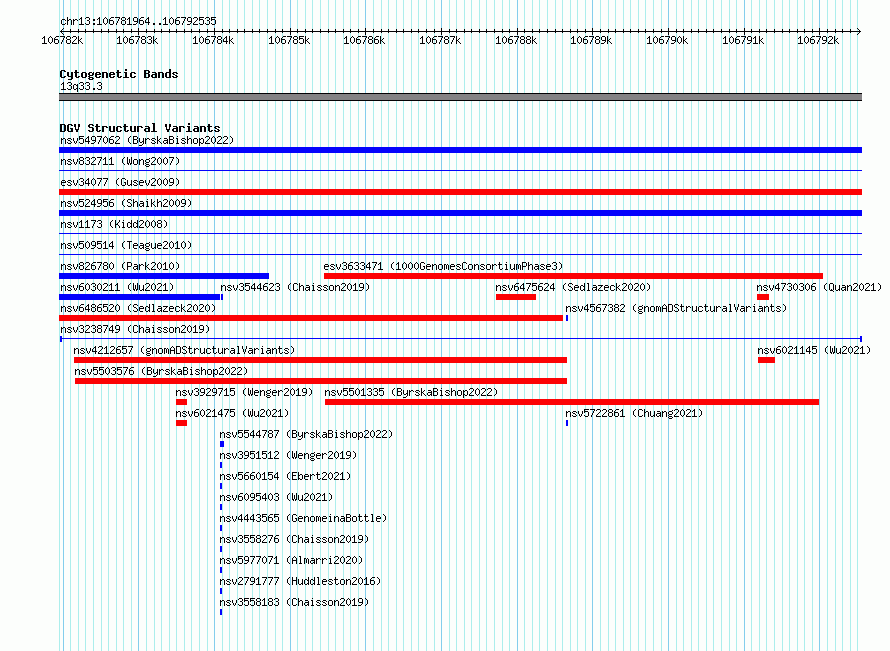Click nsv4443565 (GenomeinaBottle) label
This screenshot has width=890, height=651.
[304, 518]
